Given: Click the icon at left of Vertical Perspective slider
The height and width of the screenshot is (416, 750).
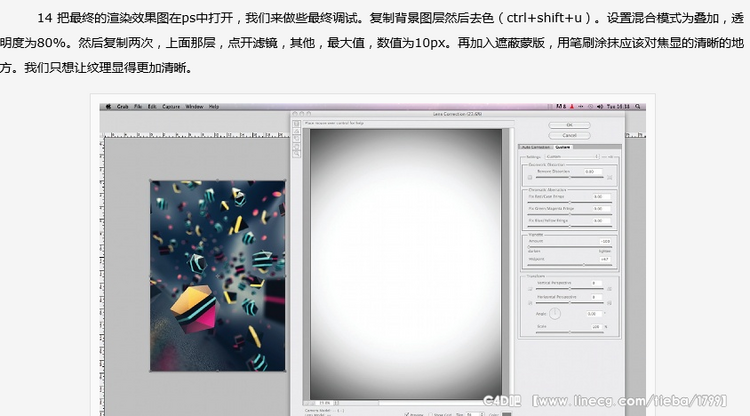Looking at the screenshot, I should (x=530, y=289).
